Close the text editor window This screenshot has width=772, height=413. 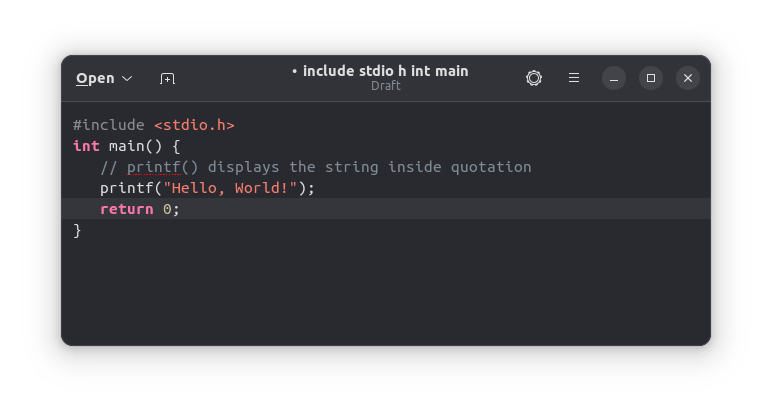[687, 78]
